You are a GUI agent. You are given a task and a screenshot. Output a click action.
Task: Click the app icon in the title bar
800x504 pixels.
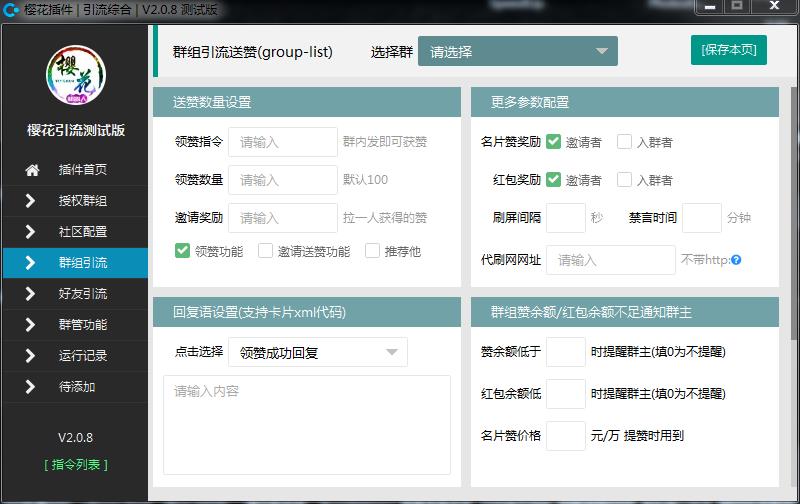[11, 9]
